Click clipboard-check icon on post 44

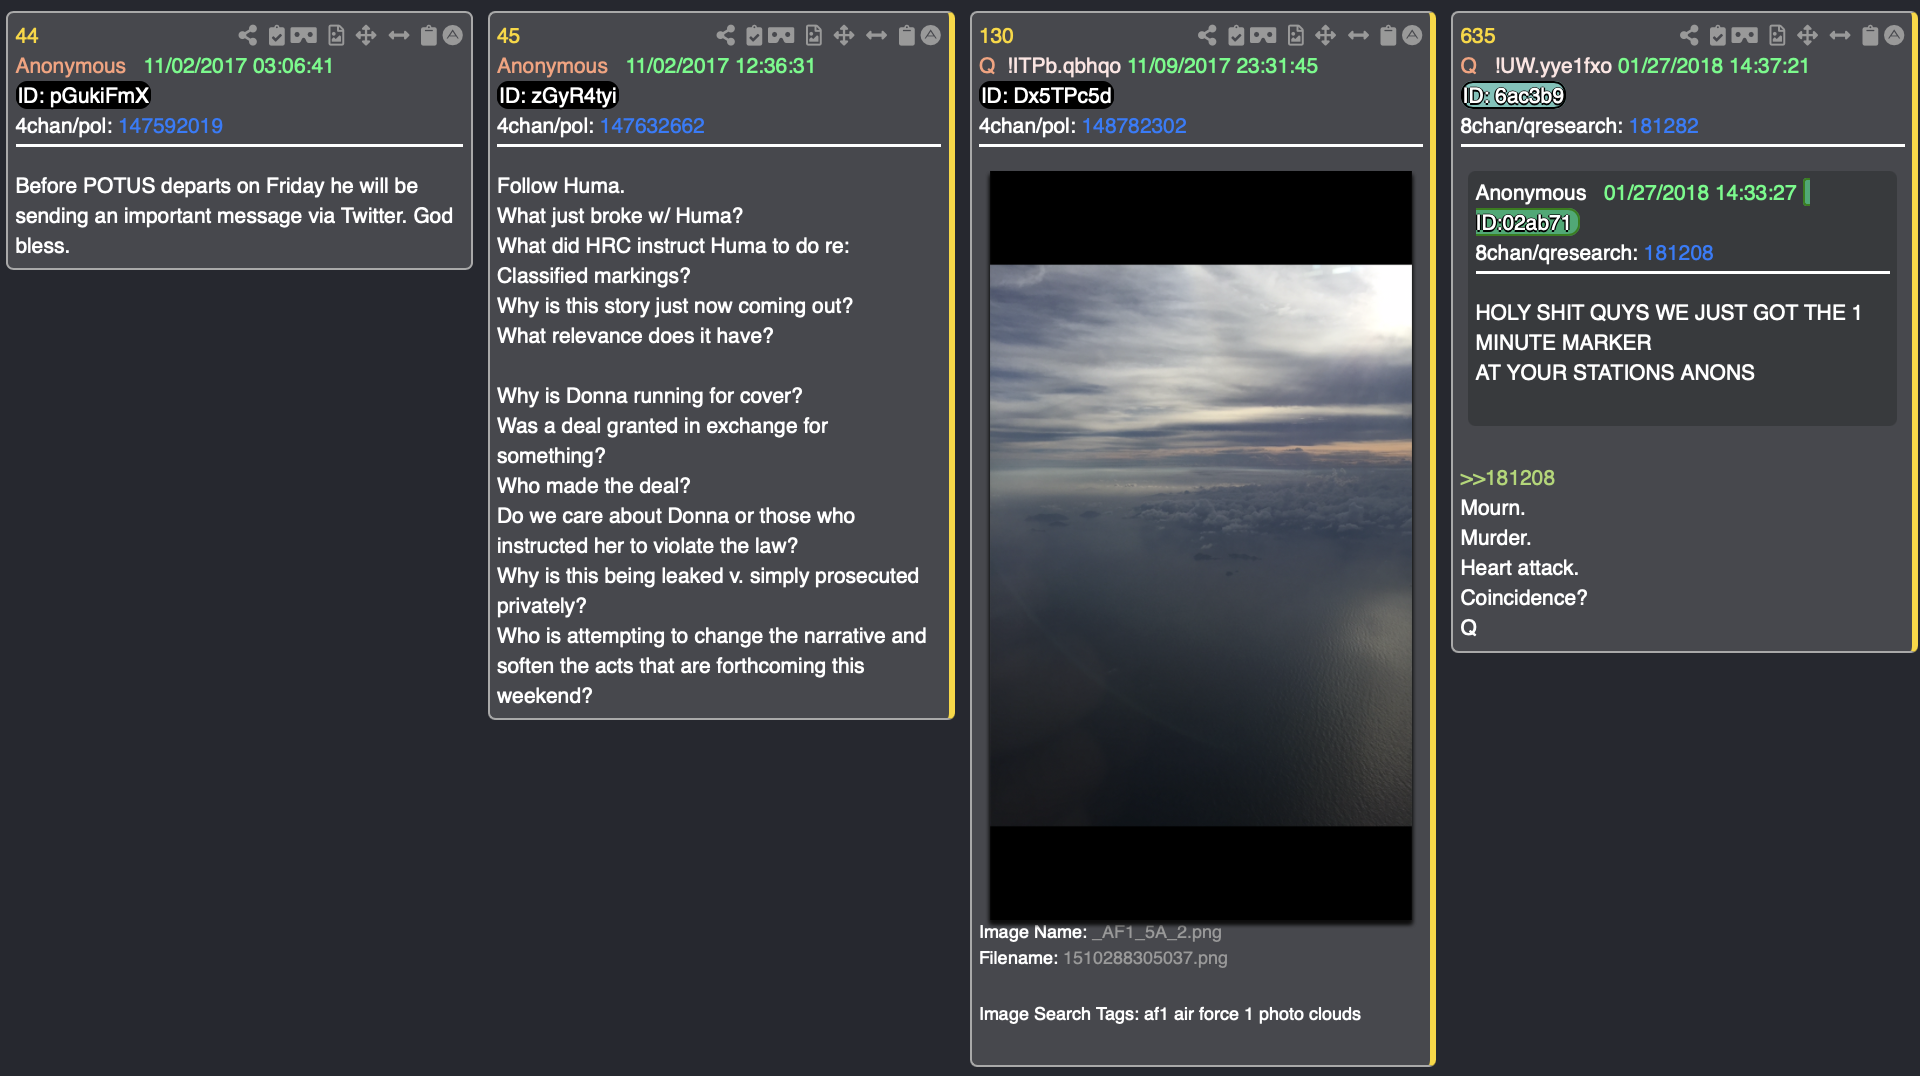click(x=277, y=36)
